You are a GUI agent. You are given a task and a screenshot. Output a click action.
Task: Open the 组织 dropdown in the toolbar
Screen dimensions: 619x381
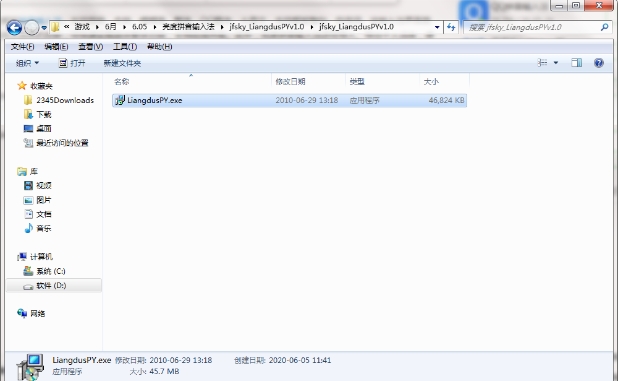click(27, 63)
